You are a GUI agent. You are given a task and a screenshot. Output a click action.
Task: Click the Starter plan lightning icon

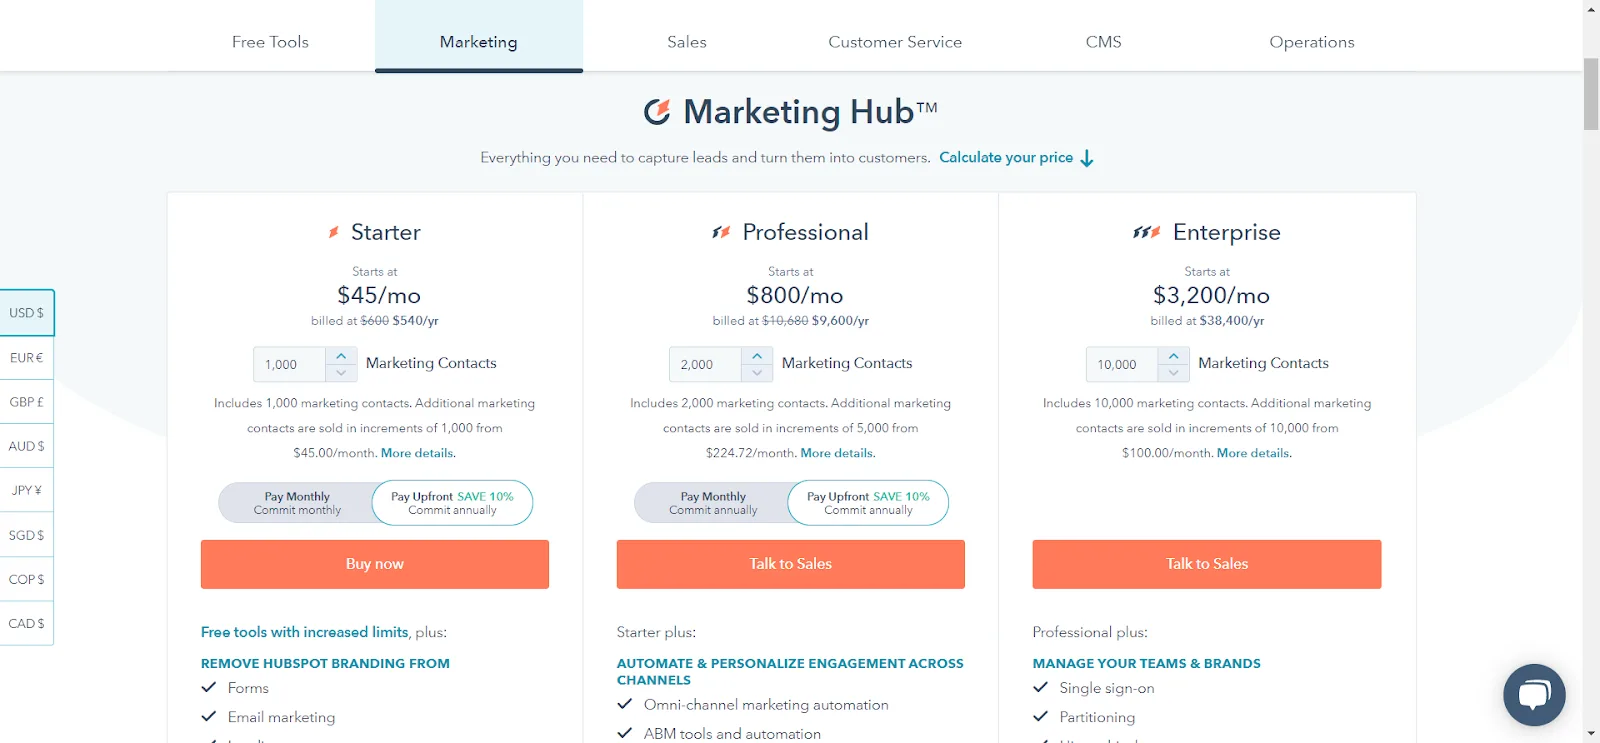coord(334,232)
